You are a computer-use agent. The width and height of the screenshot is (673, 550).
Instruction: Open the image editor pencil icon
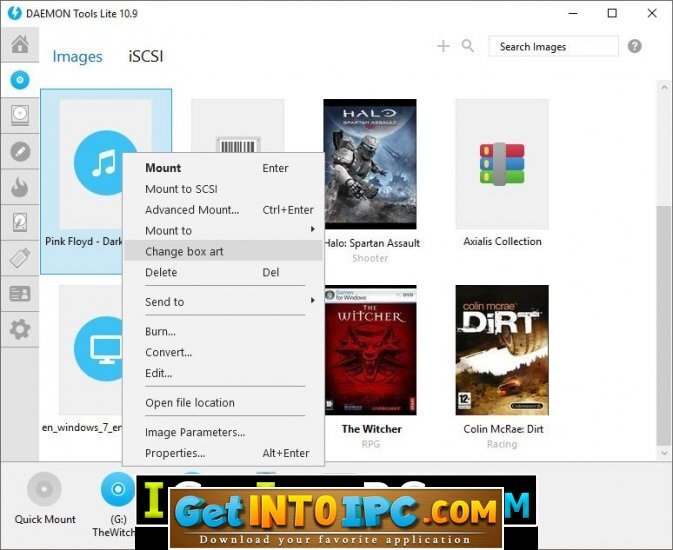point(20,152)
